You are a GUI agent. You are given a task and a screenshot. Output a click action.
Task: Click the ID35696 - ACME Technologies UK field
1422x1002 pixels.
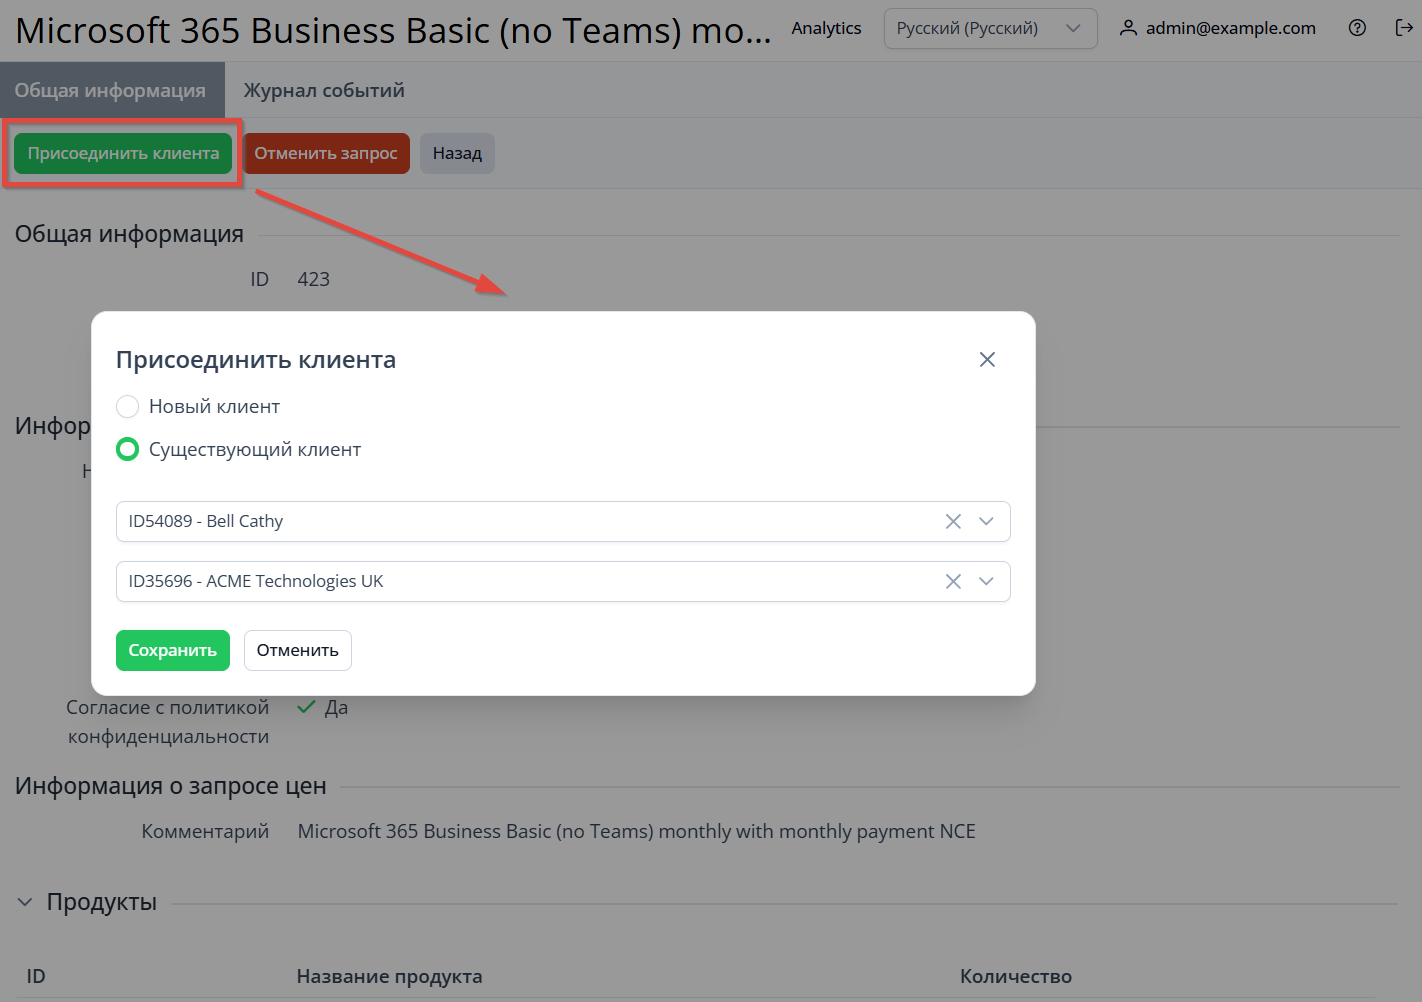[x=563, y=581]
